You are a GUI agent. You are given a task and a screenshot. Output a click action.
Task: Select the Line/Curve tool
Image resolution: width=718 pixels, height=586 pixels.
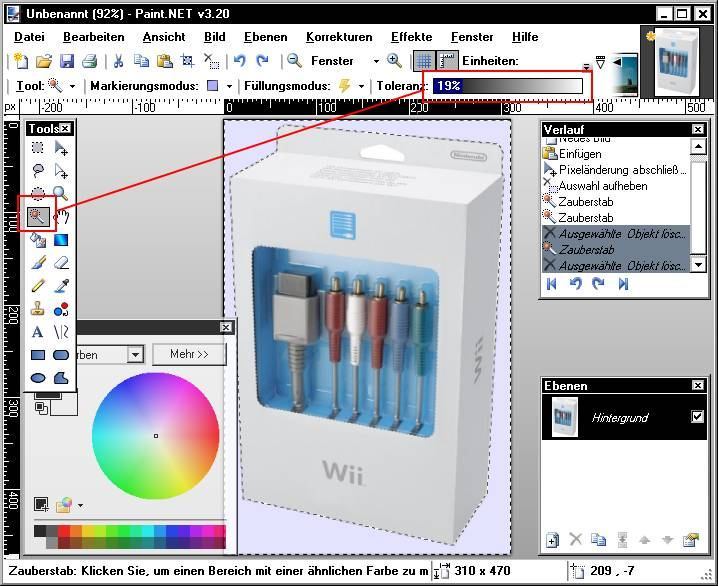tap(61, 332)
